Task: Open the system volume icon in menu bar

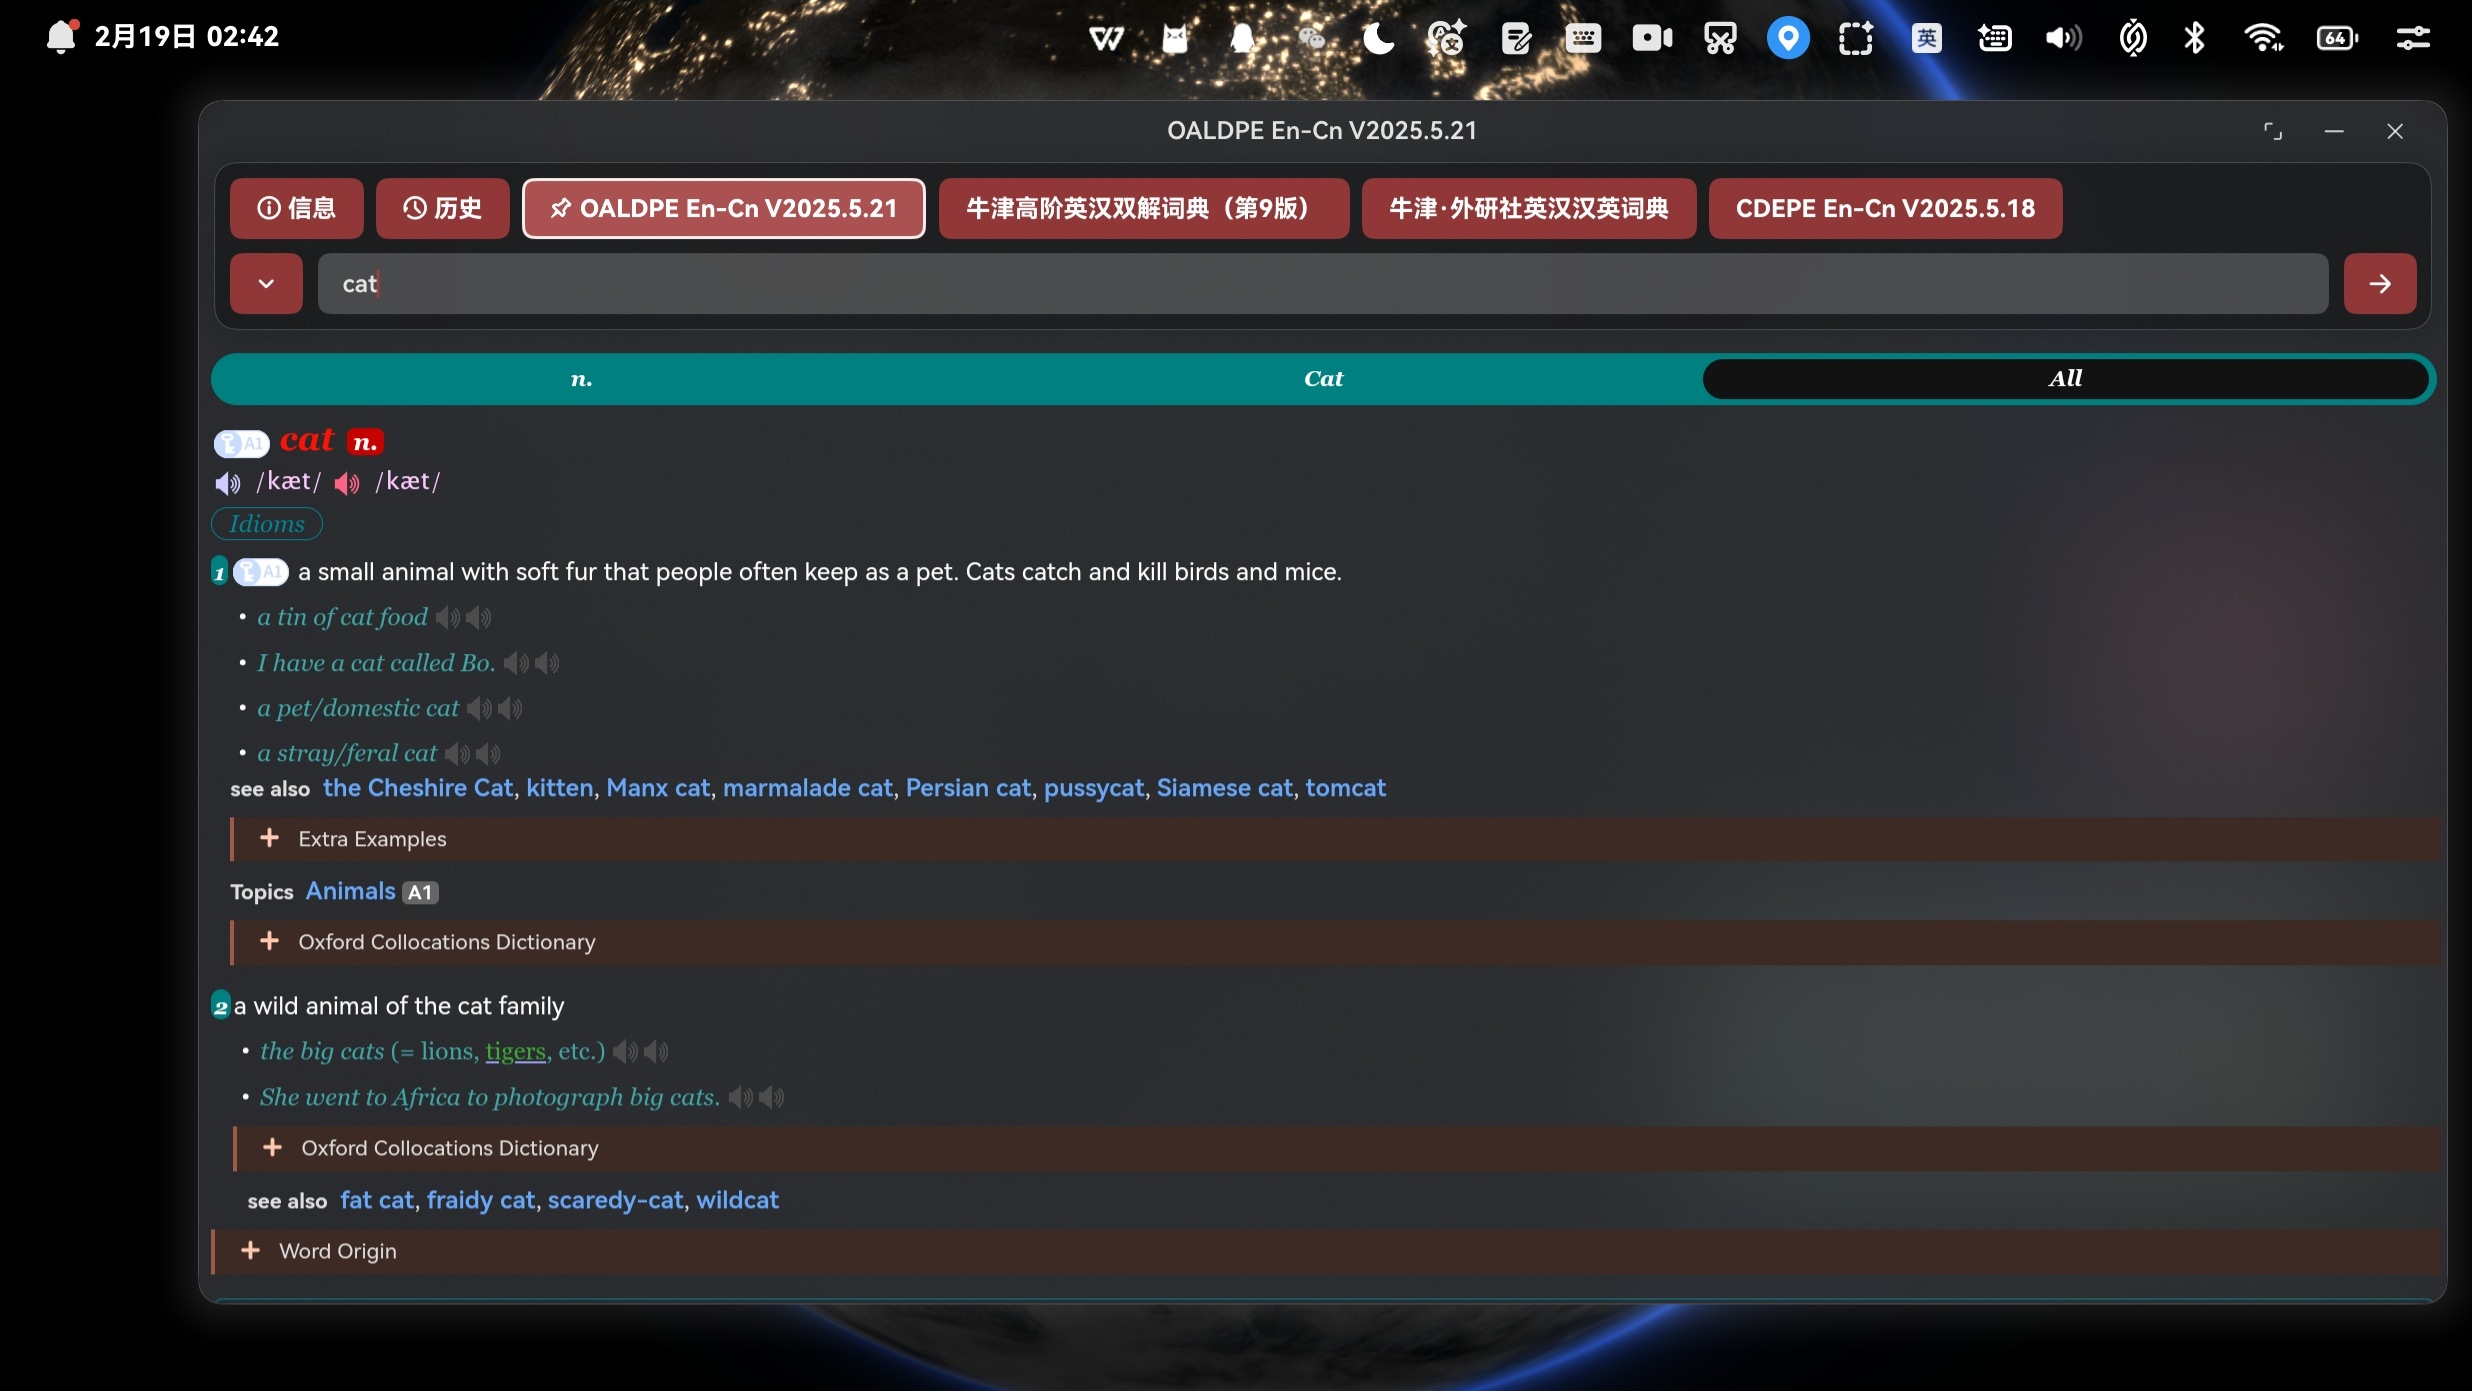Action: coord(2063,38)
